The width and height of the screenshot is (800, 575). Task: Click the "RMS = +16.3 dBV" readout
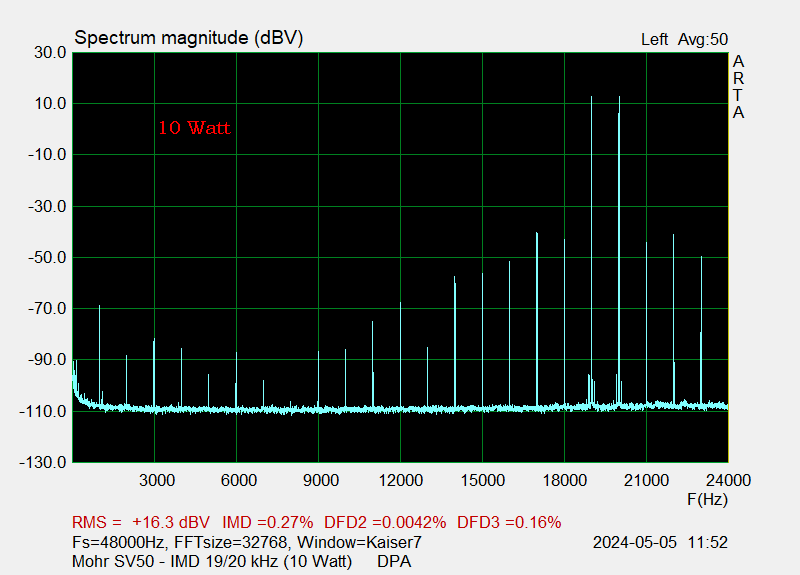click(x=141, y=522)
